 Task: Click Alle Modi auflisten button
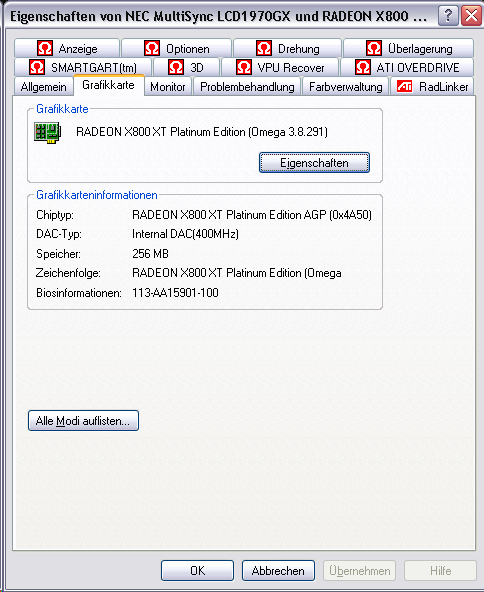83,421
